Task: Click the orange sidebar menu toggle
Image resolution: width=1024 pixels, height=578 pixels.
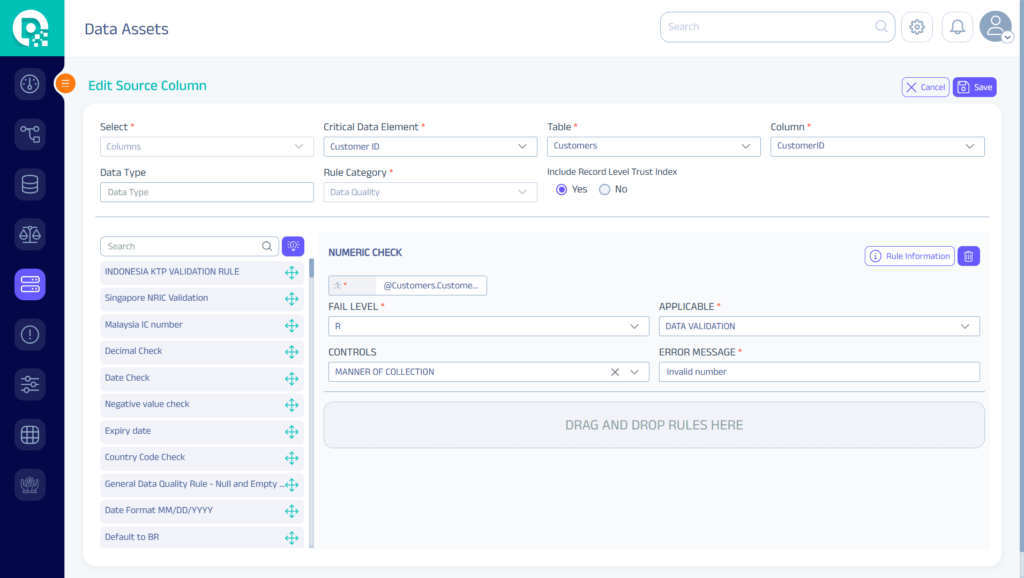Action: pyautogui.click(x=65, y=84)
